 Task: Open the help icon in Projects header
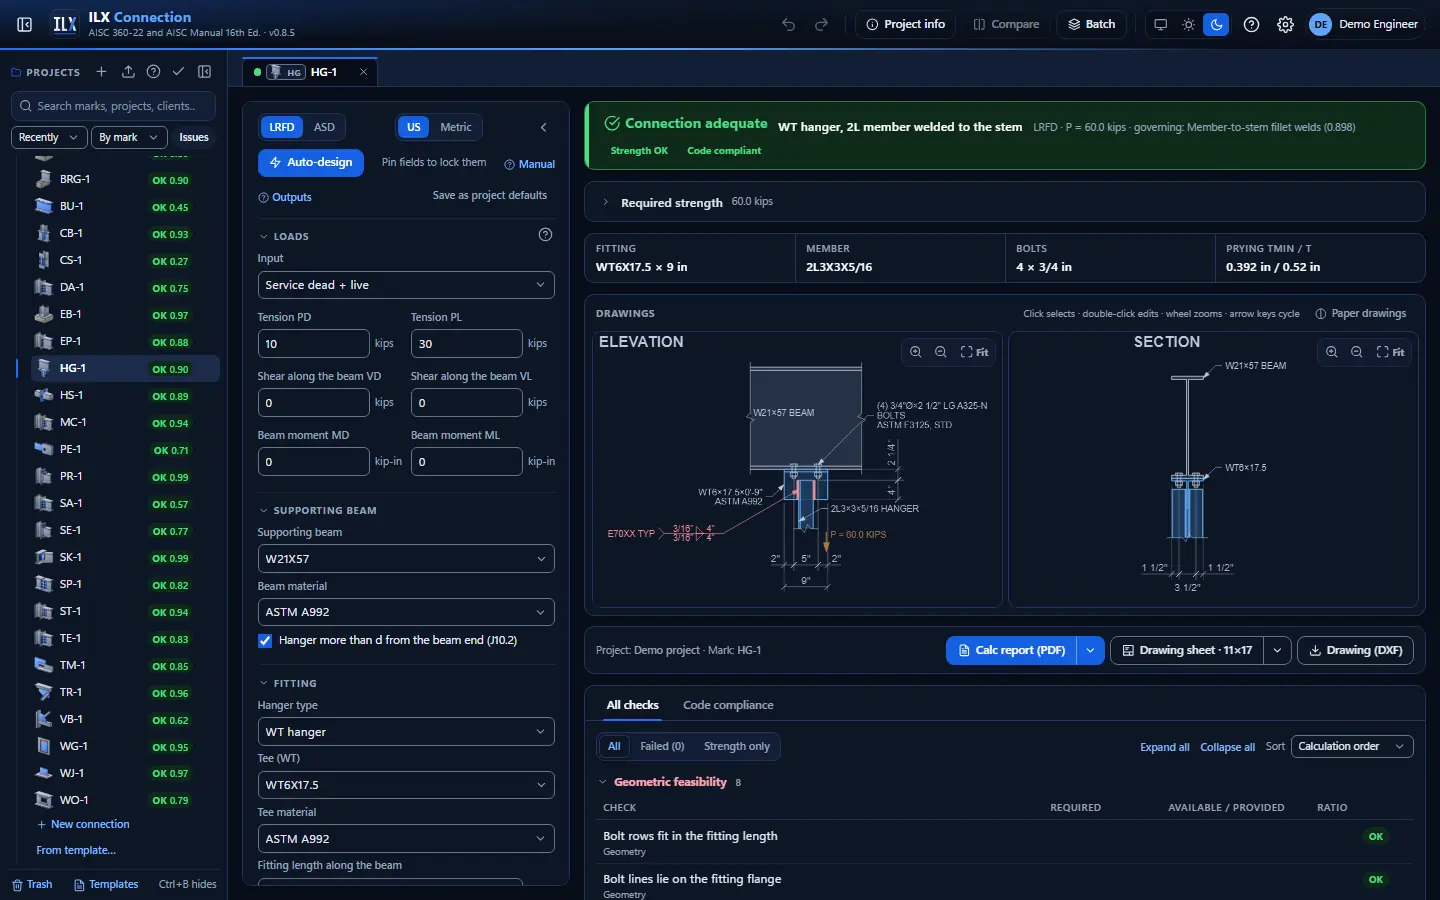click(153, 72)
